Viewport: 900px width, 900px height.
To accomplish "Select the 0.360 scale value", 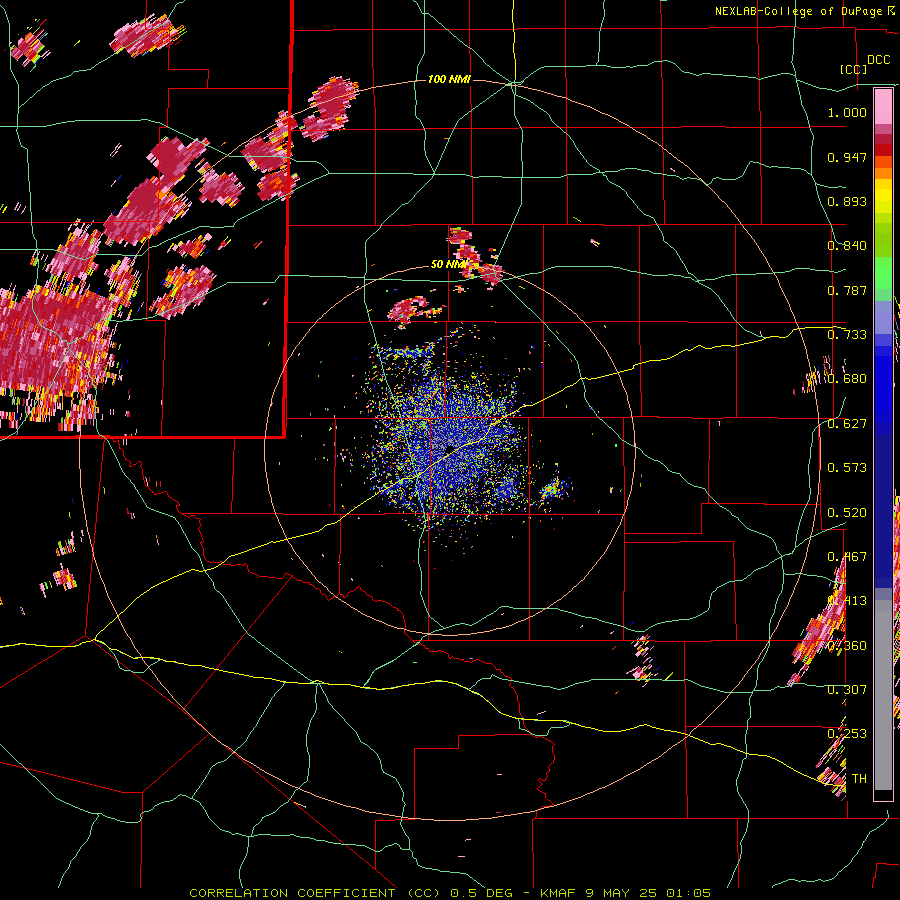I will click(847, 646).
